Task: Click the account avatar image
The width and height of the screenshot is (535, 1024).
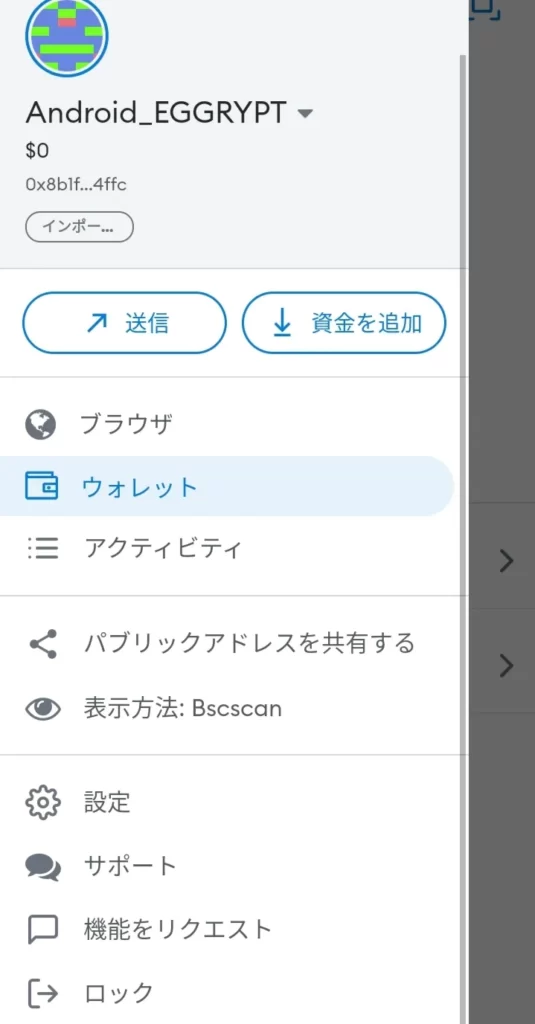Action: (x=67, y=37)
